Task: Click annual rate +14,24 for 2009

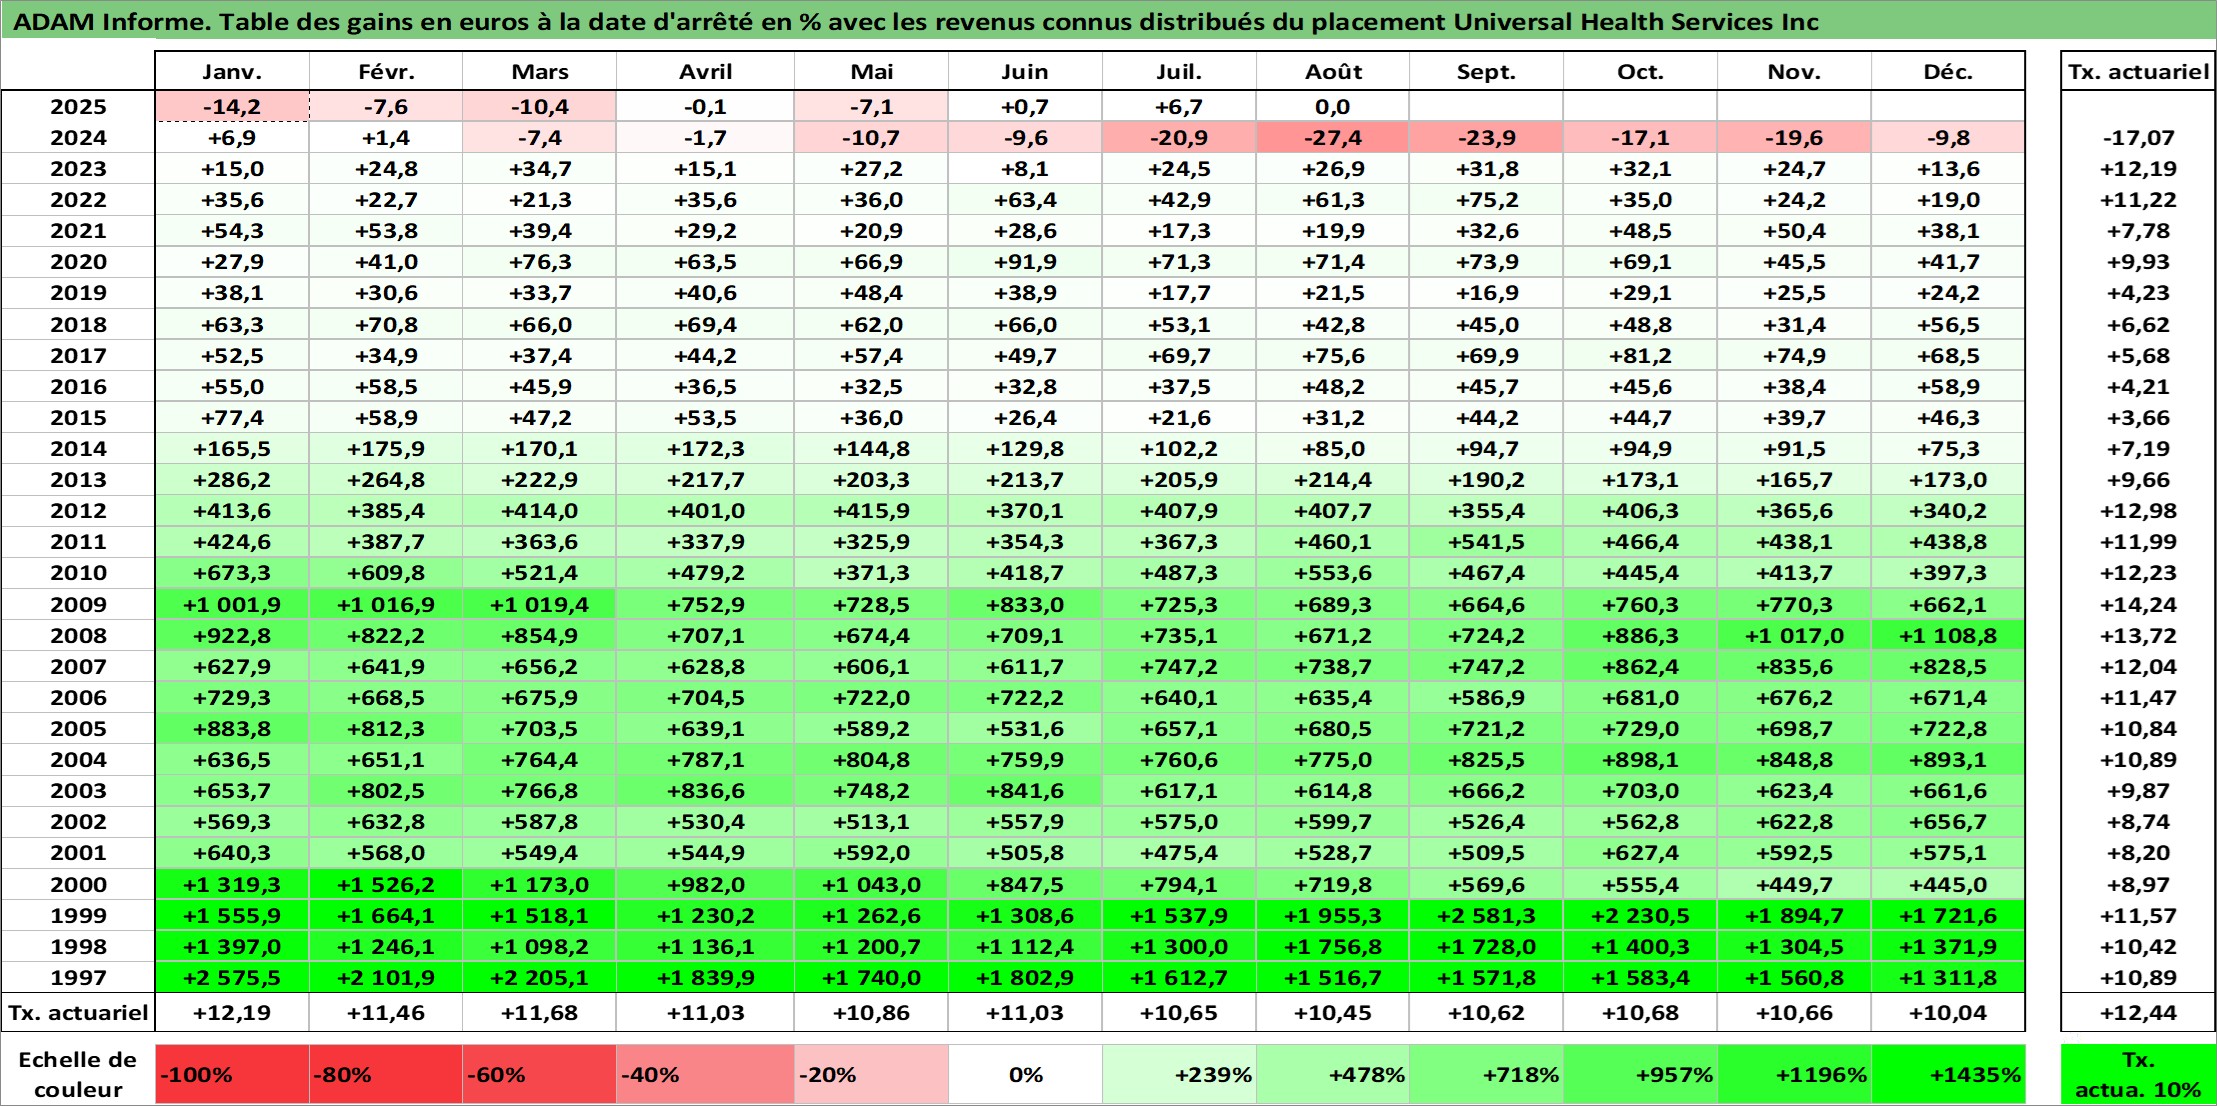Action: tap(2138, 605)
